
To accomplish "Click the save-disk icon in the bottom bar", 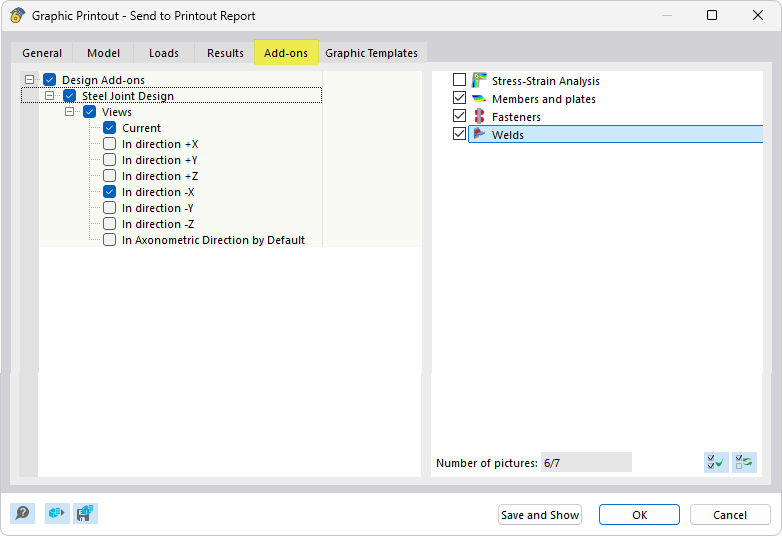I will click(x=85, y=514).
